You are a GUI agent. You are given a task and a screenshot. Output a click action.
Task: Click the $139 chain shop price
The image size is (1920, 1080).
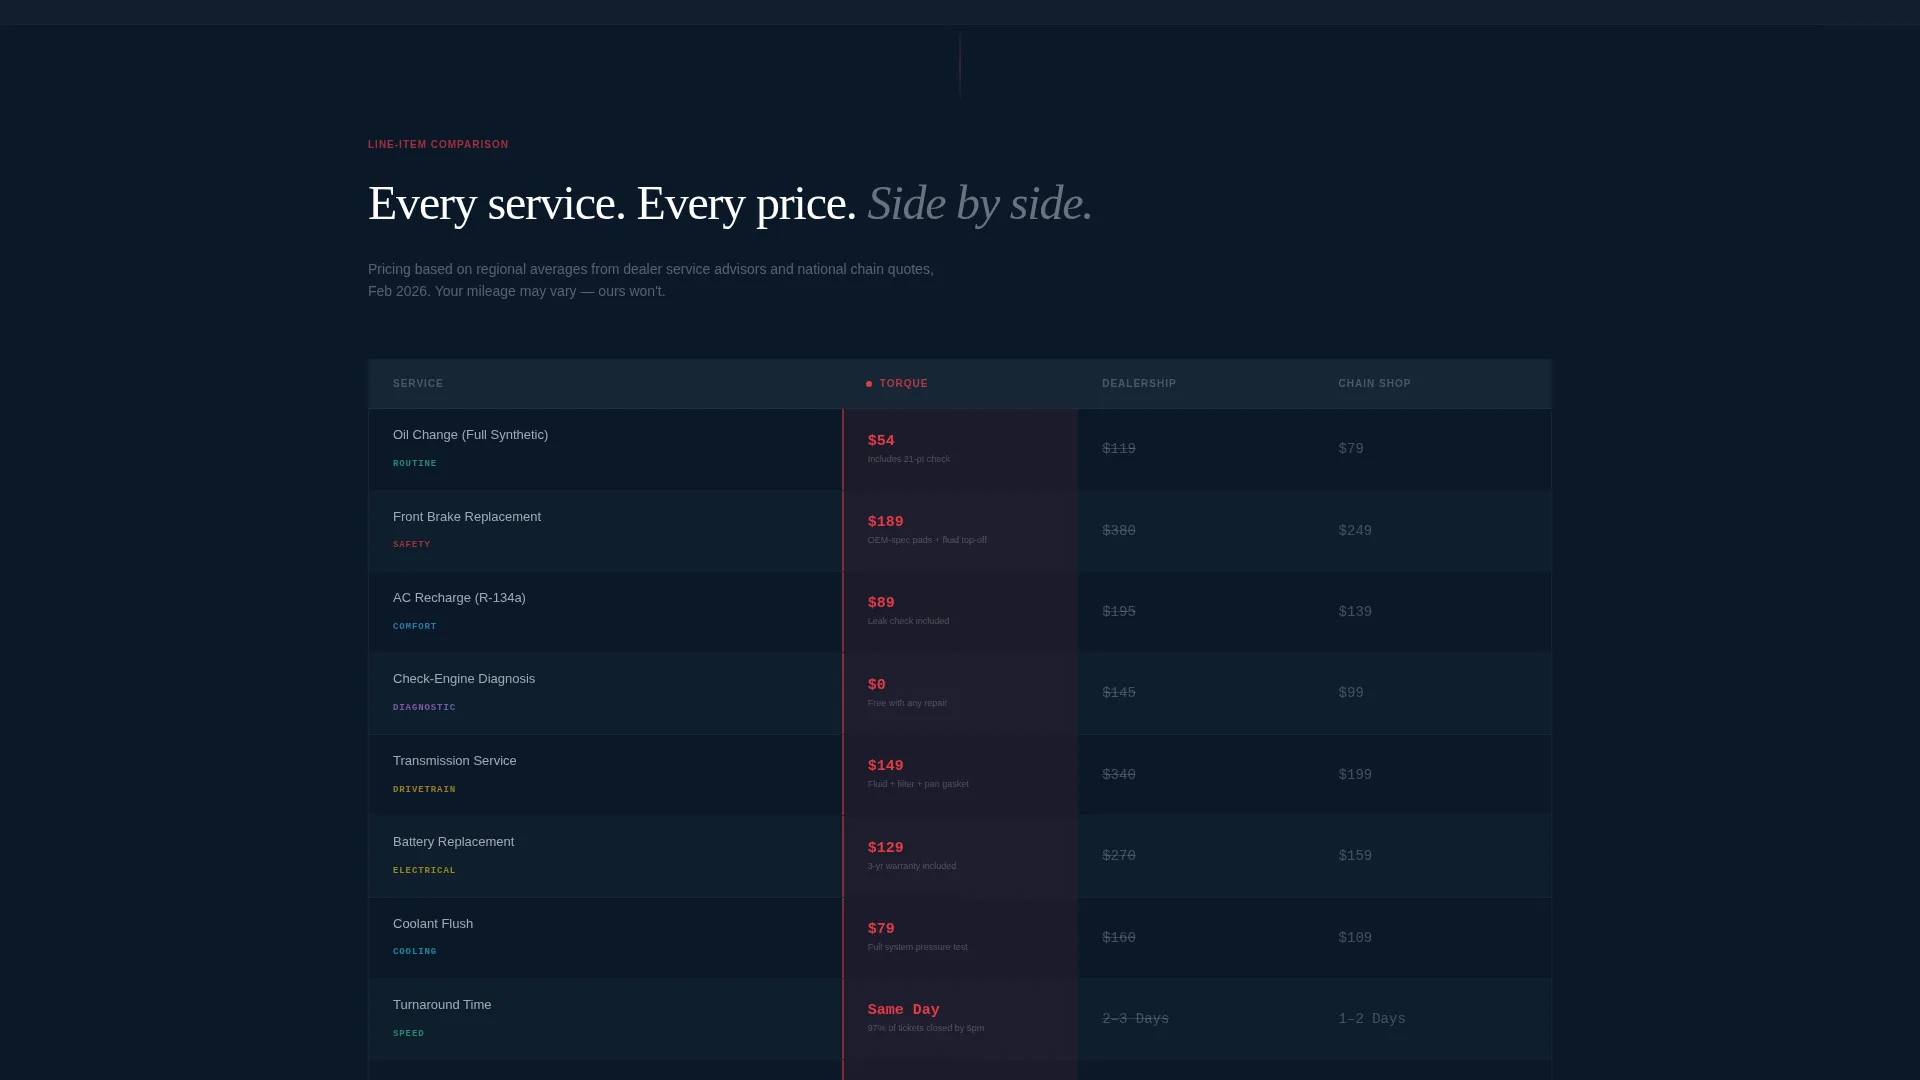click(1355, 612)
